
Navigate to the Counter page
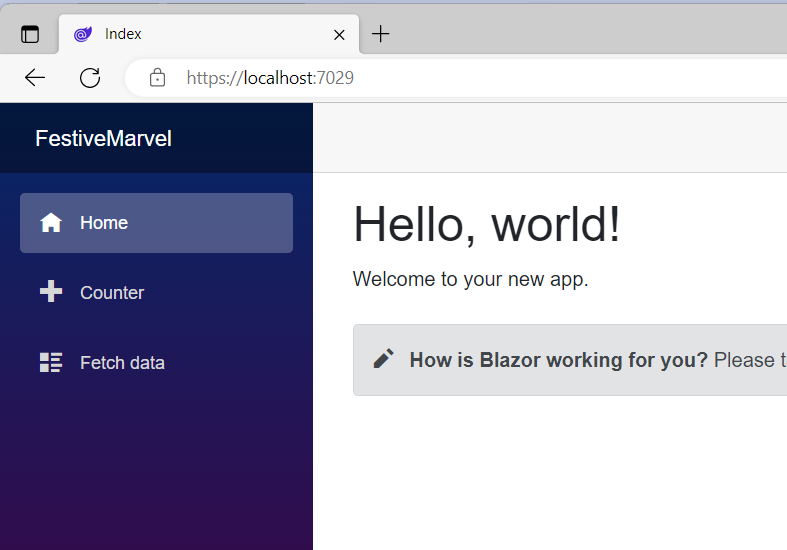[112, 293]
